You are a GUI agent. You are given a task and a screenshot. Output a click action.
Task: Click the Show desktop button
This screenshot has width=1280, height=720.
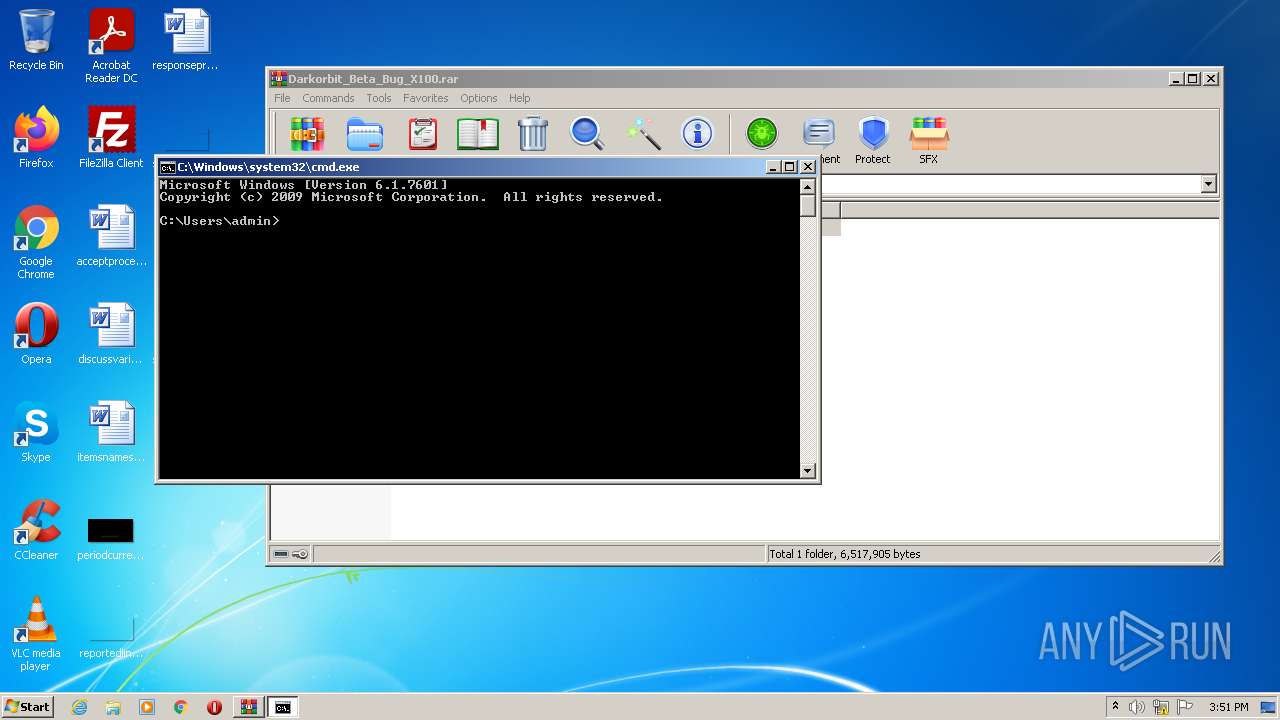tap(1269, 707)
